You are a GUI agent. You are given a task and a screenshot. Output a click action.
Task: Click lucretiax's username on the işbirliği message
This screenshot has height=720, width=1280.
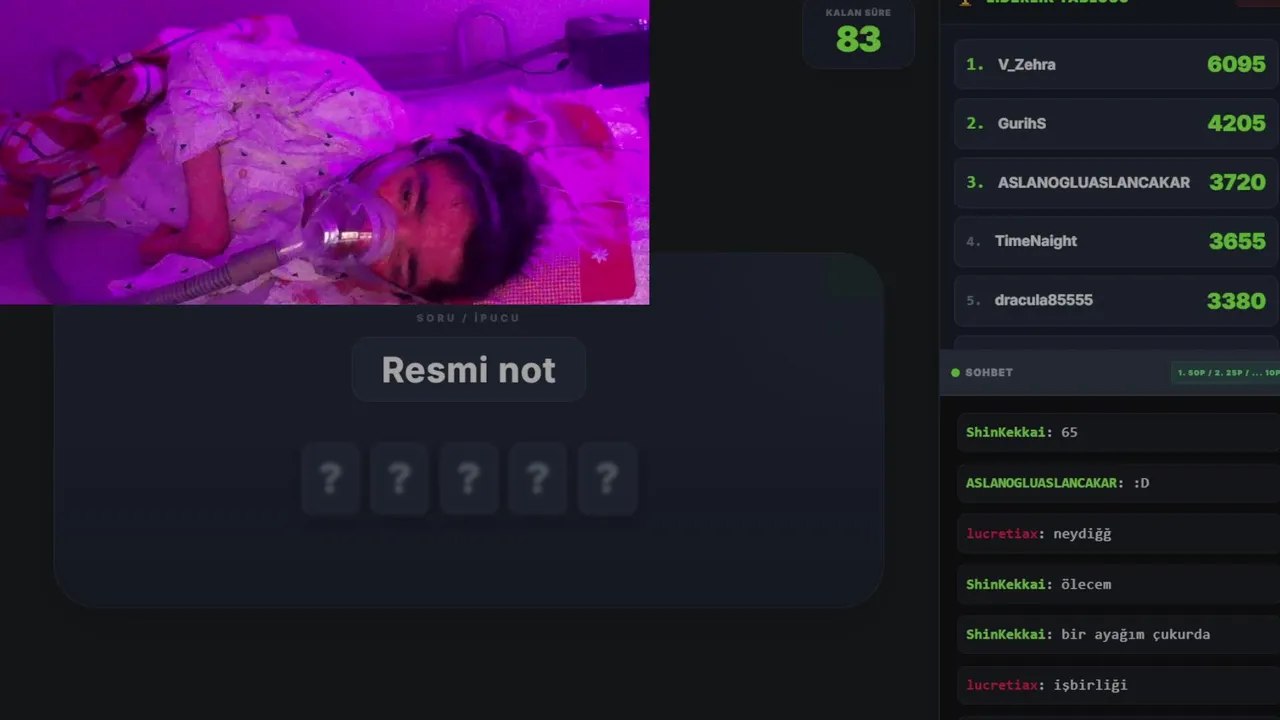pos(1002,685)
